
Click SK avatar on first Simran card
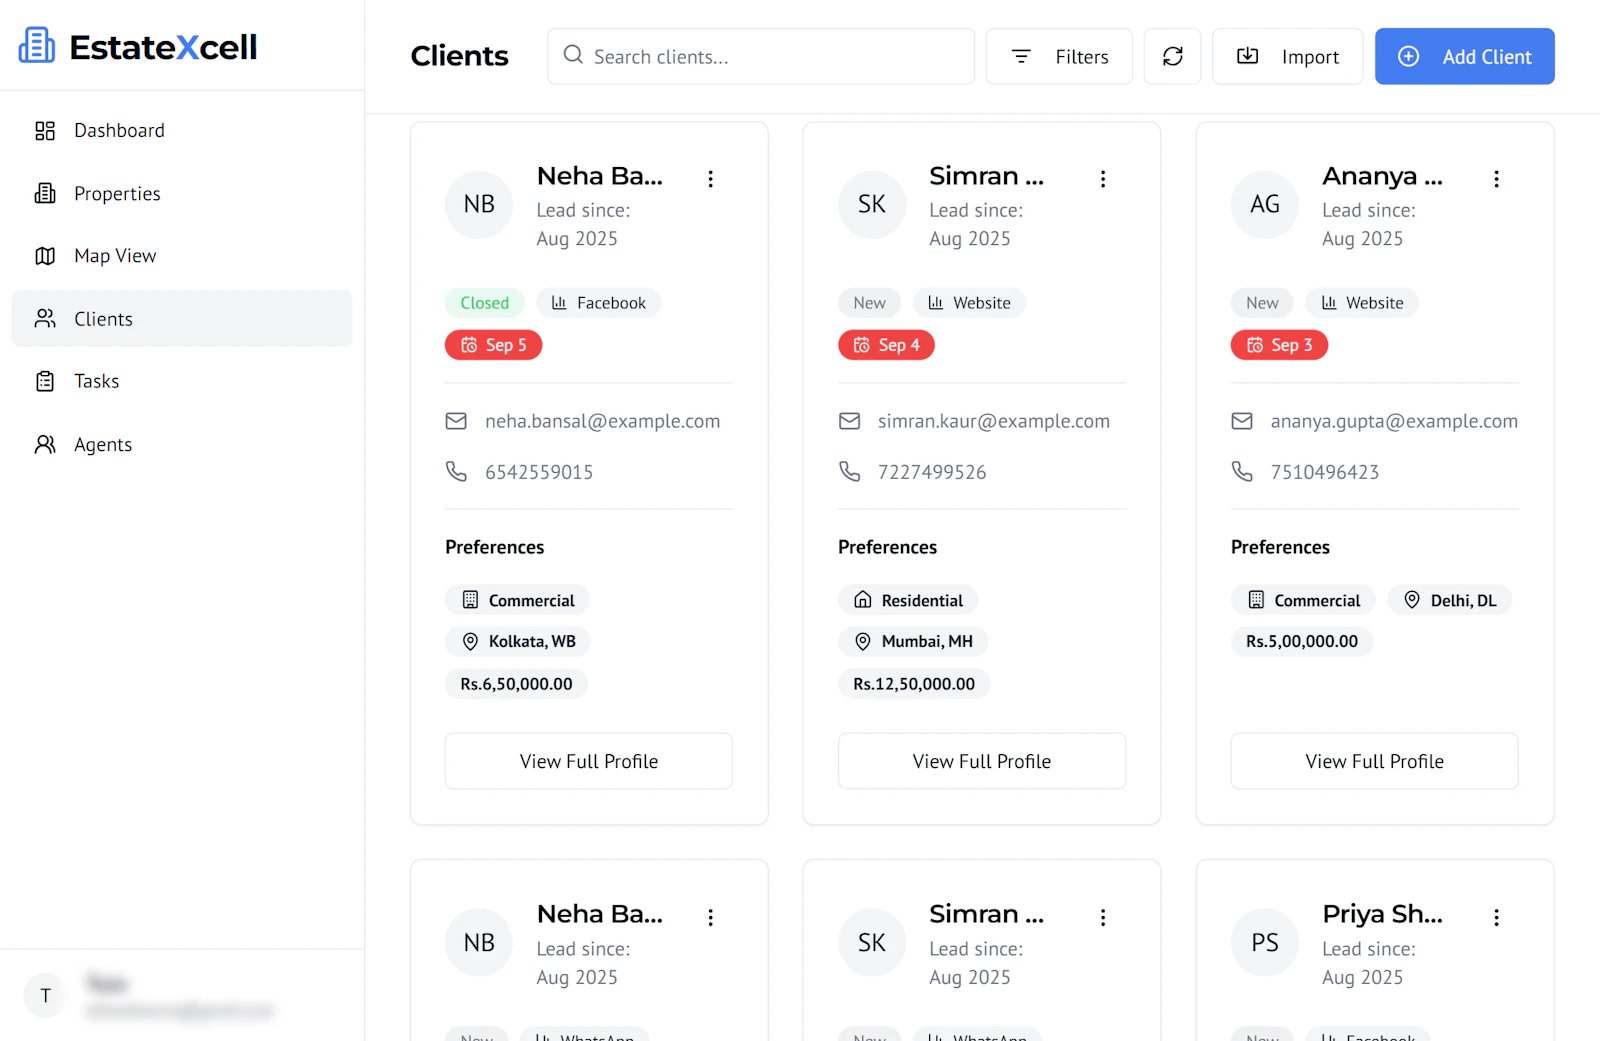[872, 204]
